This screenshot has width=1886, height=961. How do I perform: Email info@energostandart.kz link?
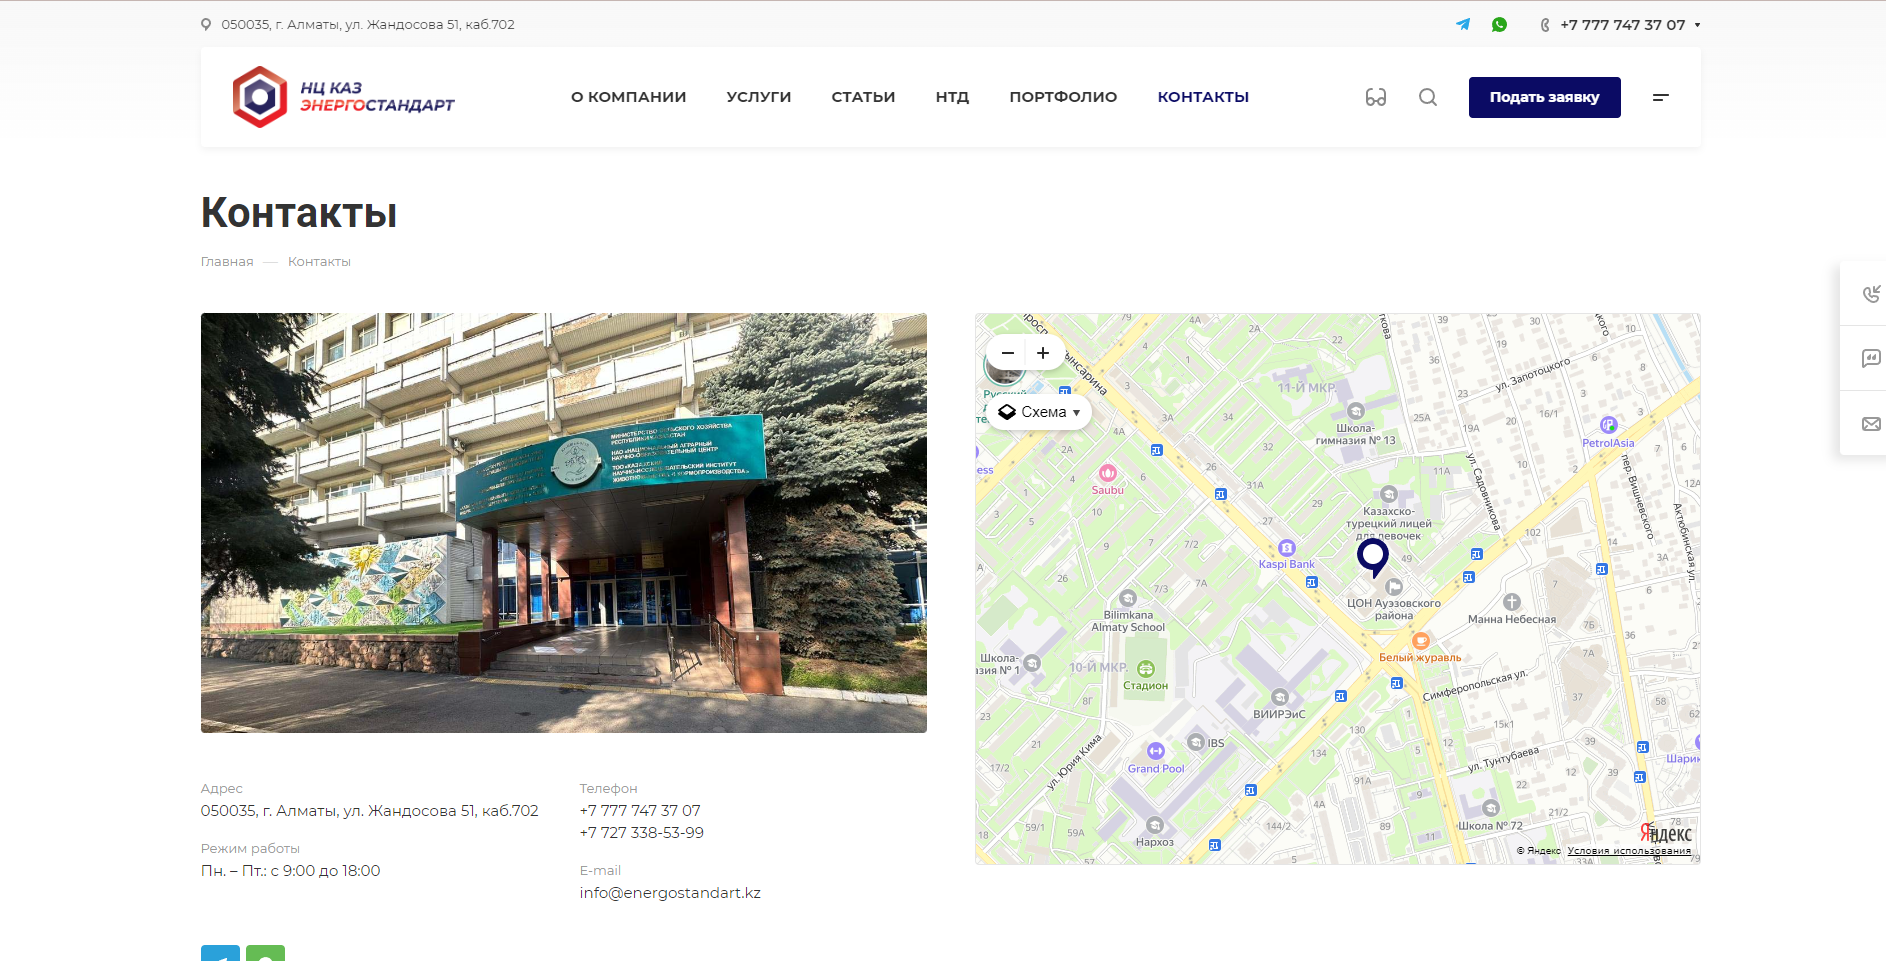click(670, 893)
